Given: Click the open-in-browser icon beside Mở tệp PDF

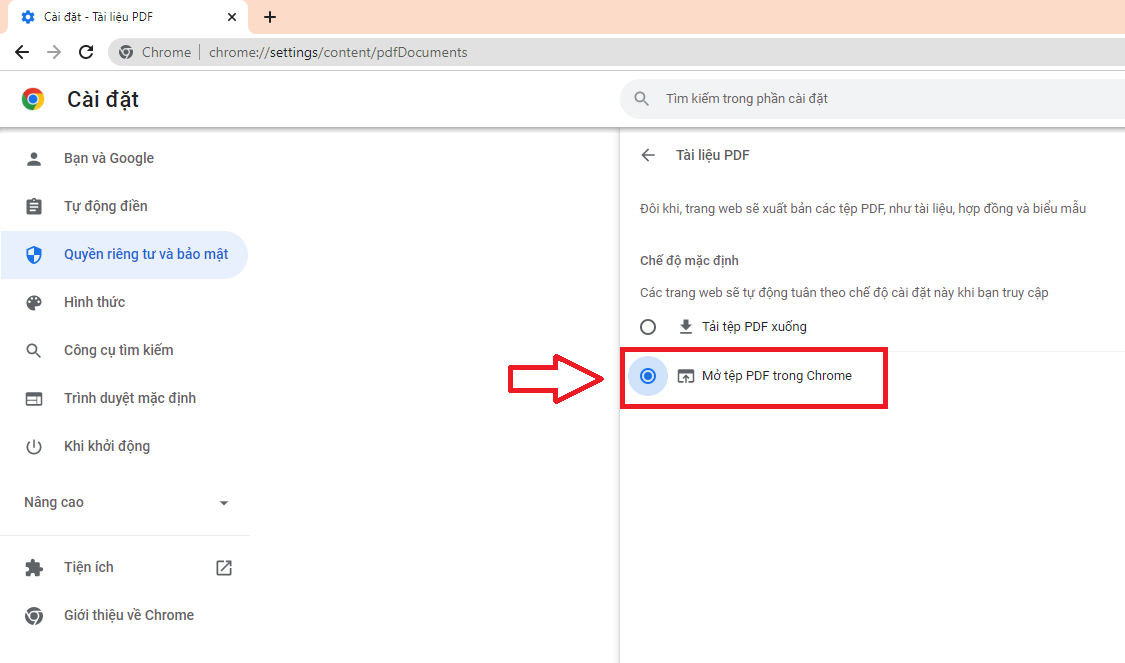Looking at the screenshot, I should (x=686, y=376).
